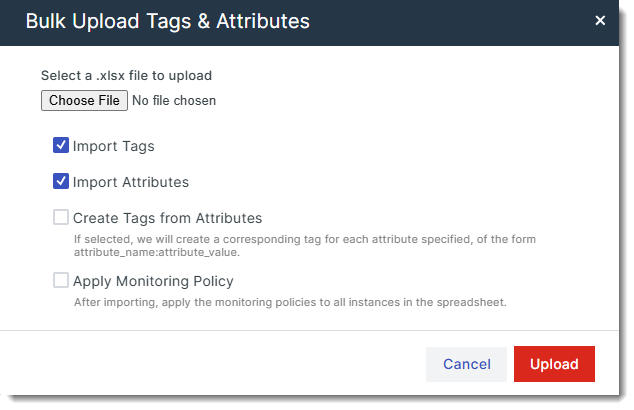634x410 pixels.
Task: Disable the Import Attributes checkbox
Action: (x=61, y=182)
